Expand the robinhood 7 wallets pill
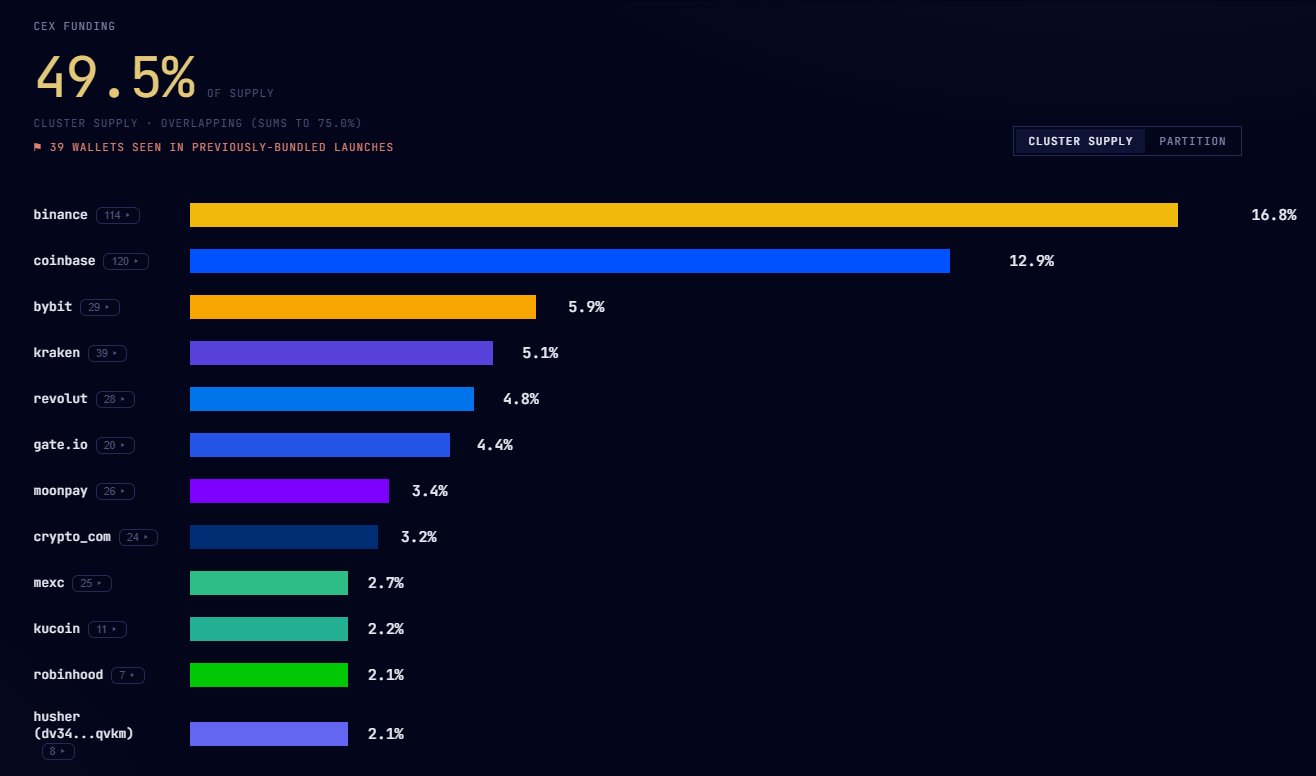 pos(128,675)
